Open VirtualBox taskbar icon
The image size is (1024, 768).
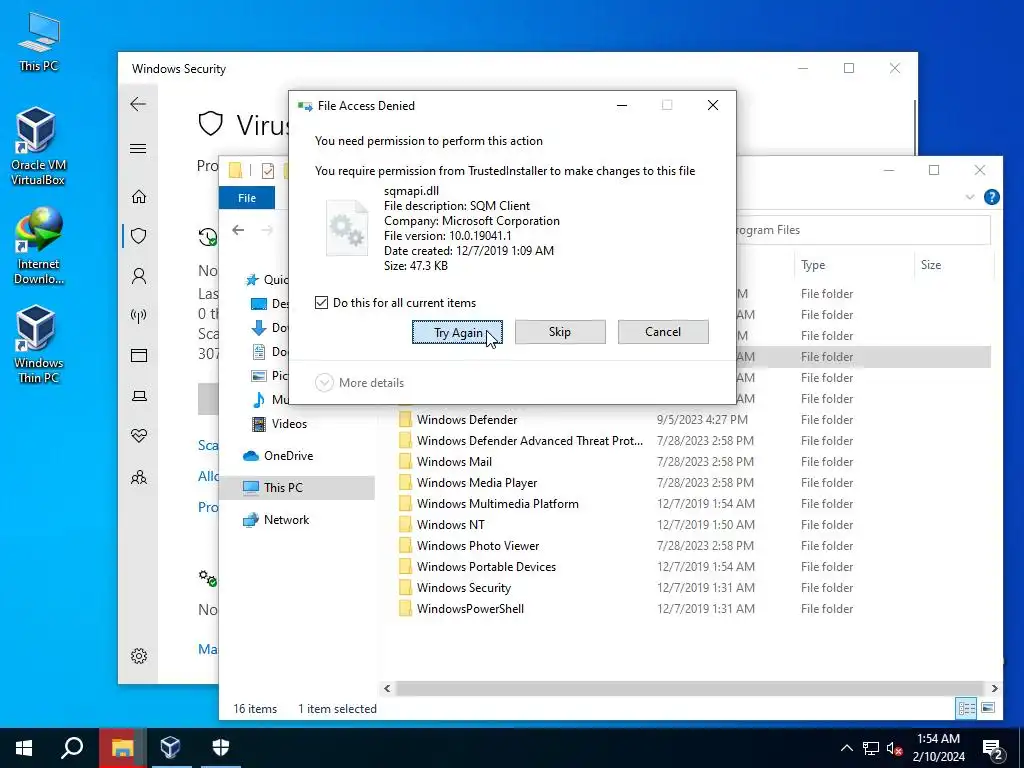(x=170, y=748)
